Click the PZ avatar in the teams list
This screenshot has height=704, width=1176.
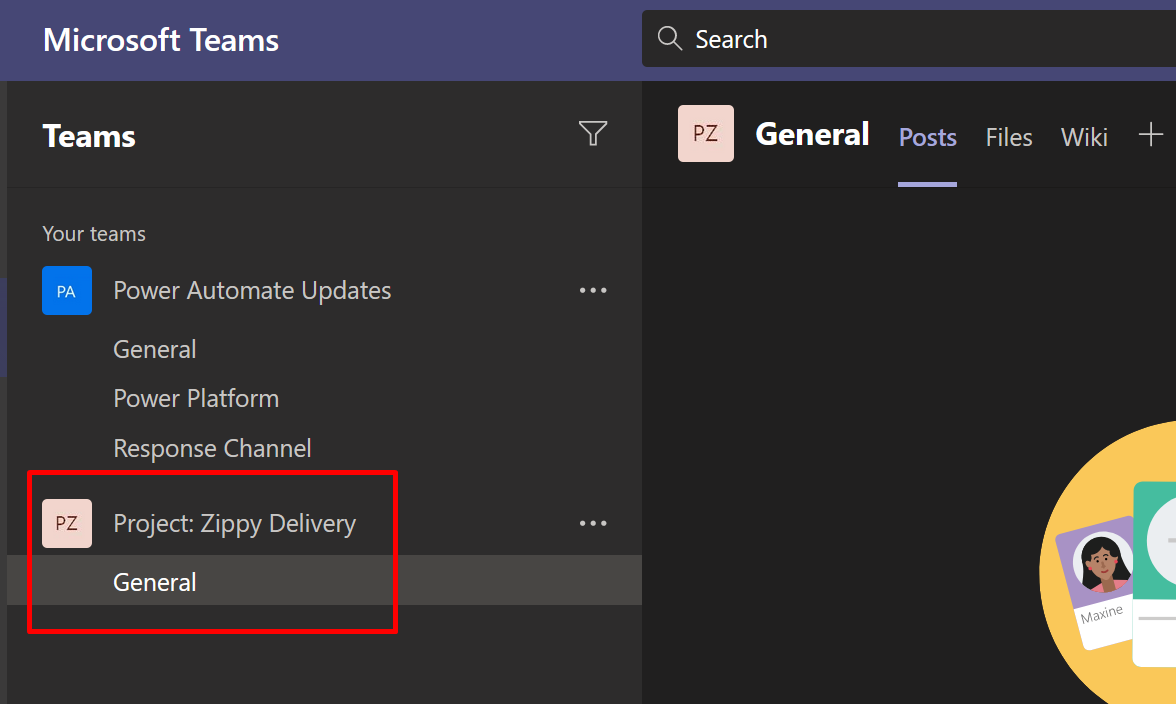coord(67,524)
